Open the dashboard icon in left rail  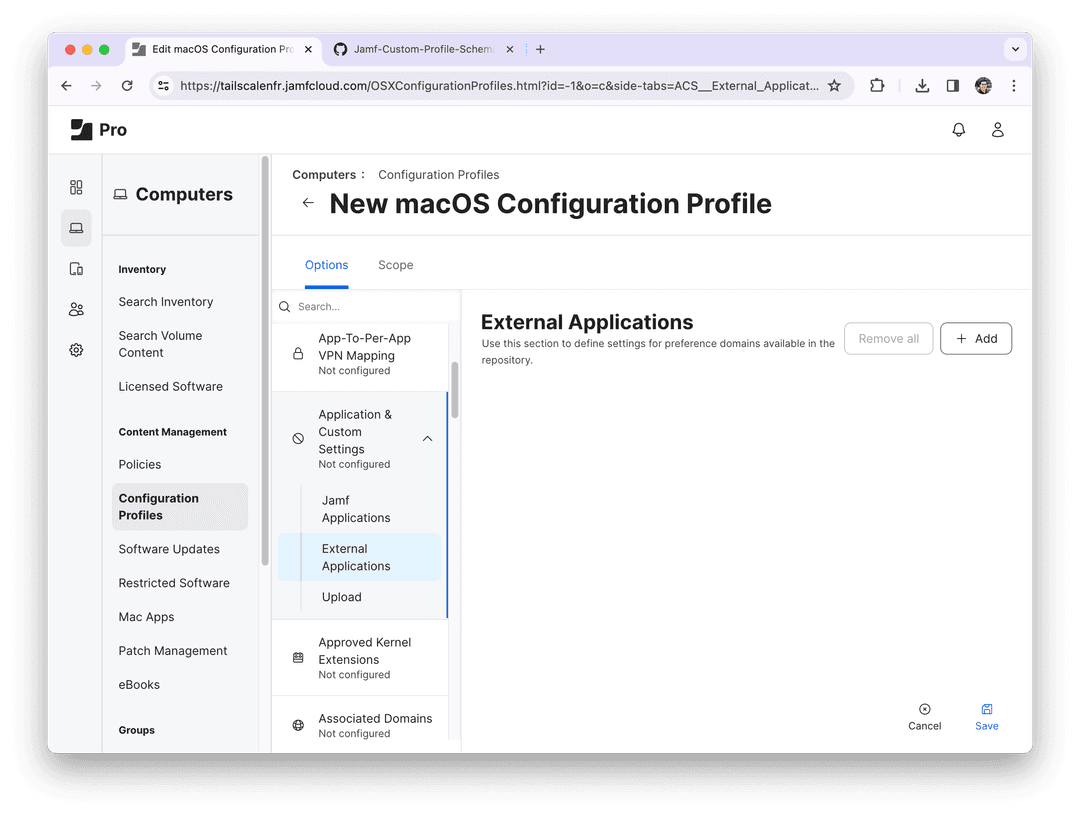coord(76,188)
